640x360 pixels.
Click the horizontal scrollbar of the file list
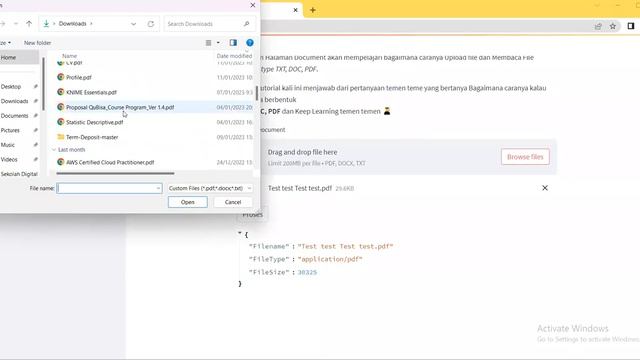[115, 173]
